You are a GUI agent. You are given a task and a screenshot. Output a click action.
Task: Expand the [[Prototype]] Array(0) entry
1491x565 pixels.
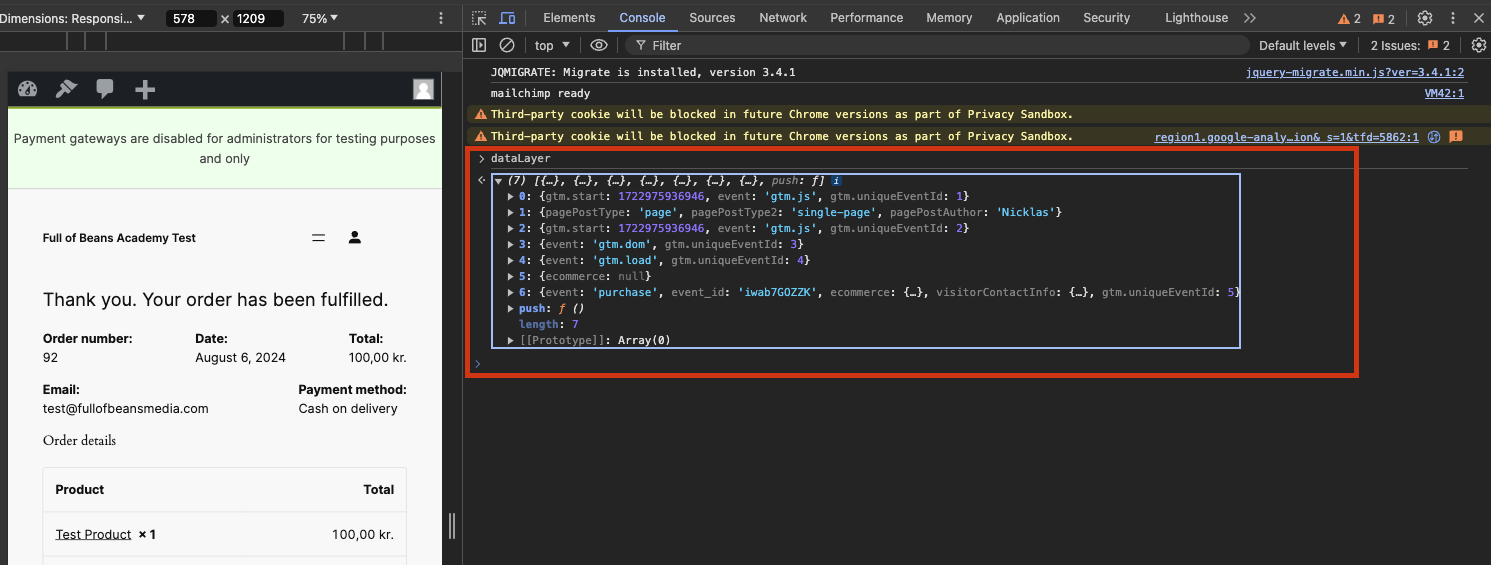click(512, 341)
